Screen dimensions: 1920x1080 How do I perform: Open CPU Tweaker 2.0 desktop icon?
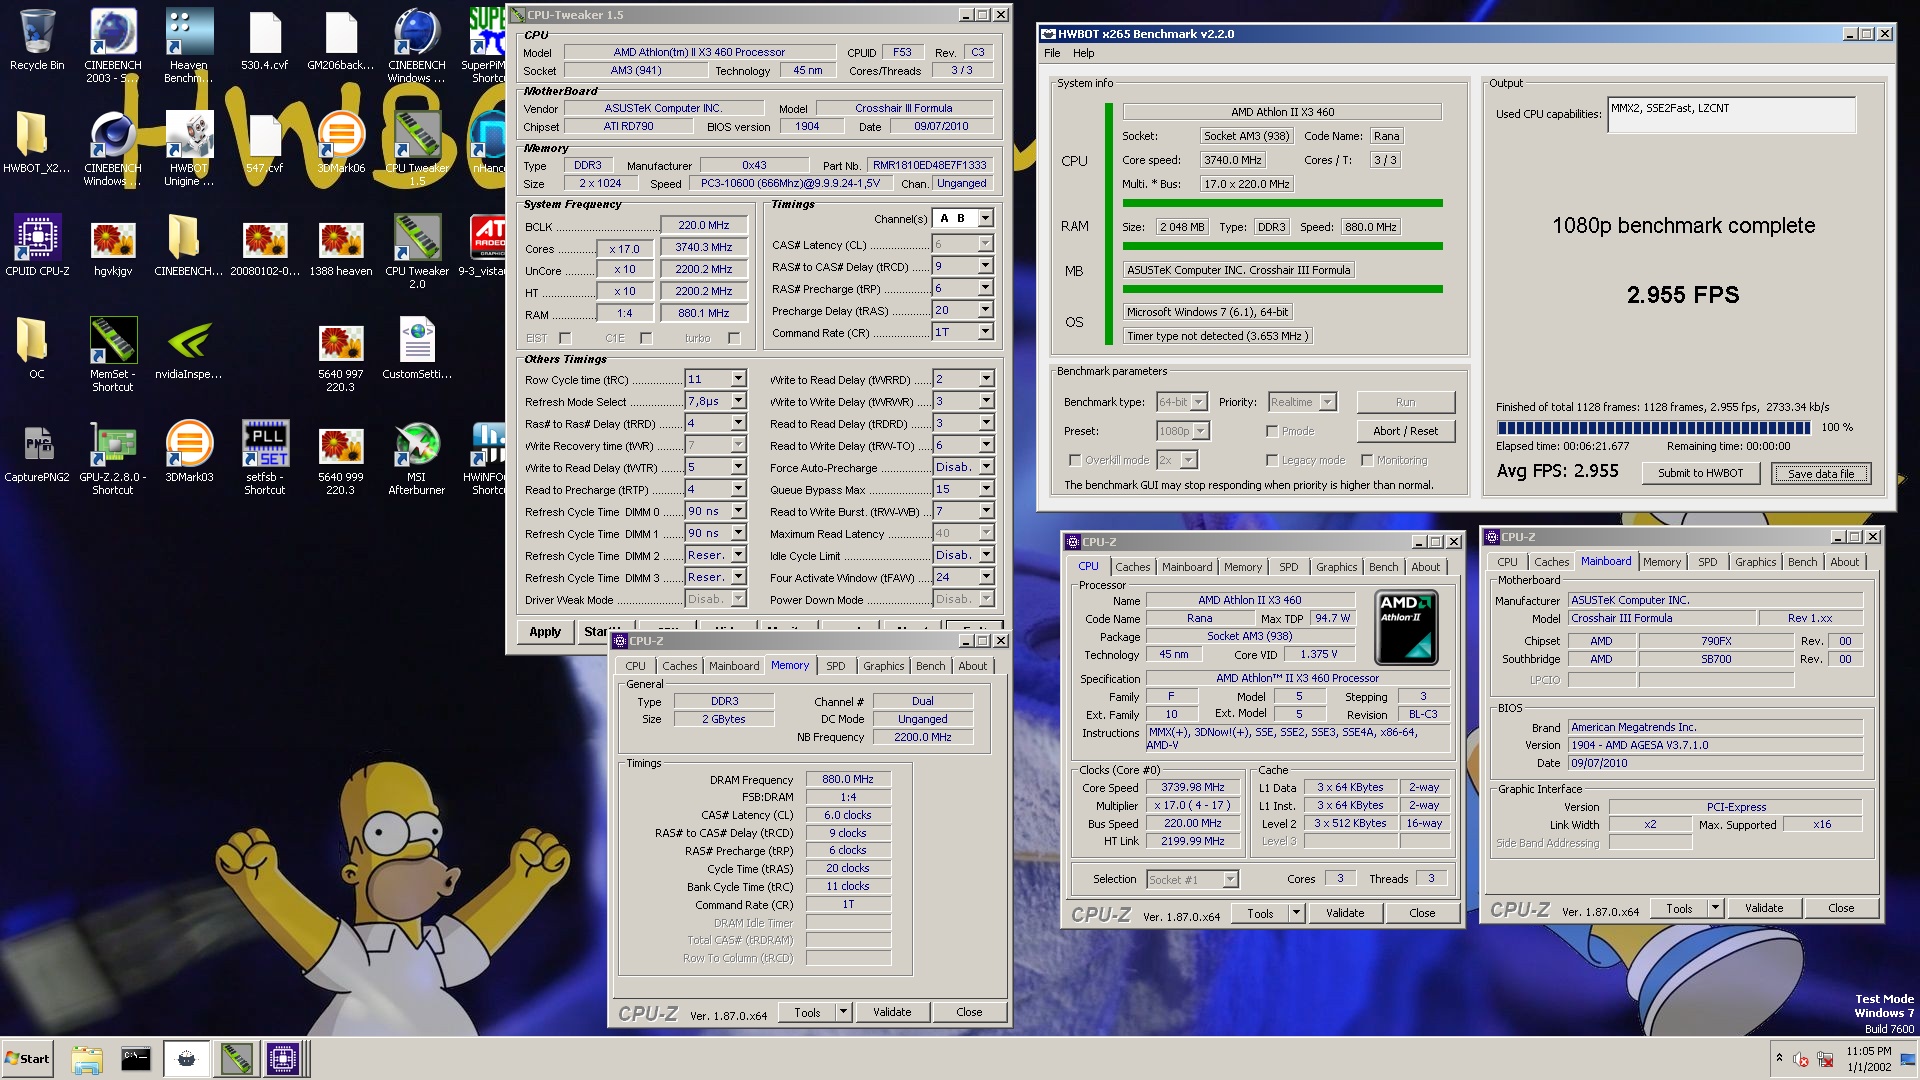point(417,251)
